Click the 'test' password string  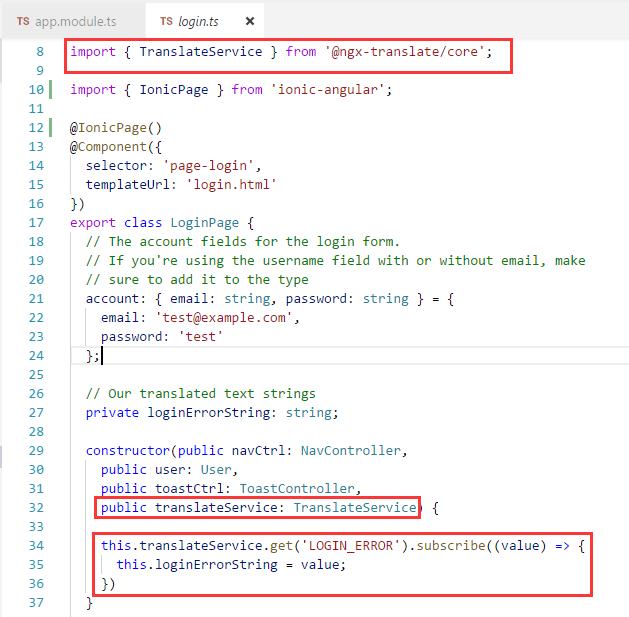tap(201, 337)
